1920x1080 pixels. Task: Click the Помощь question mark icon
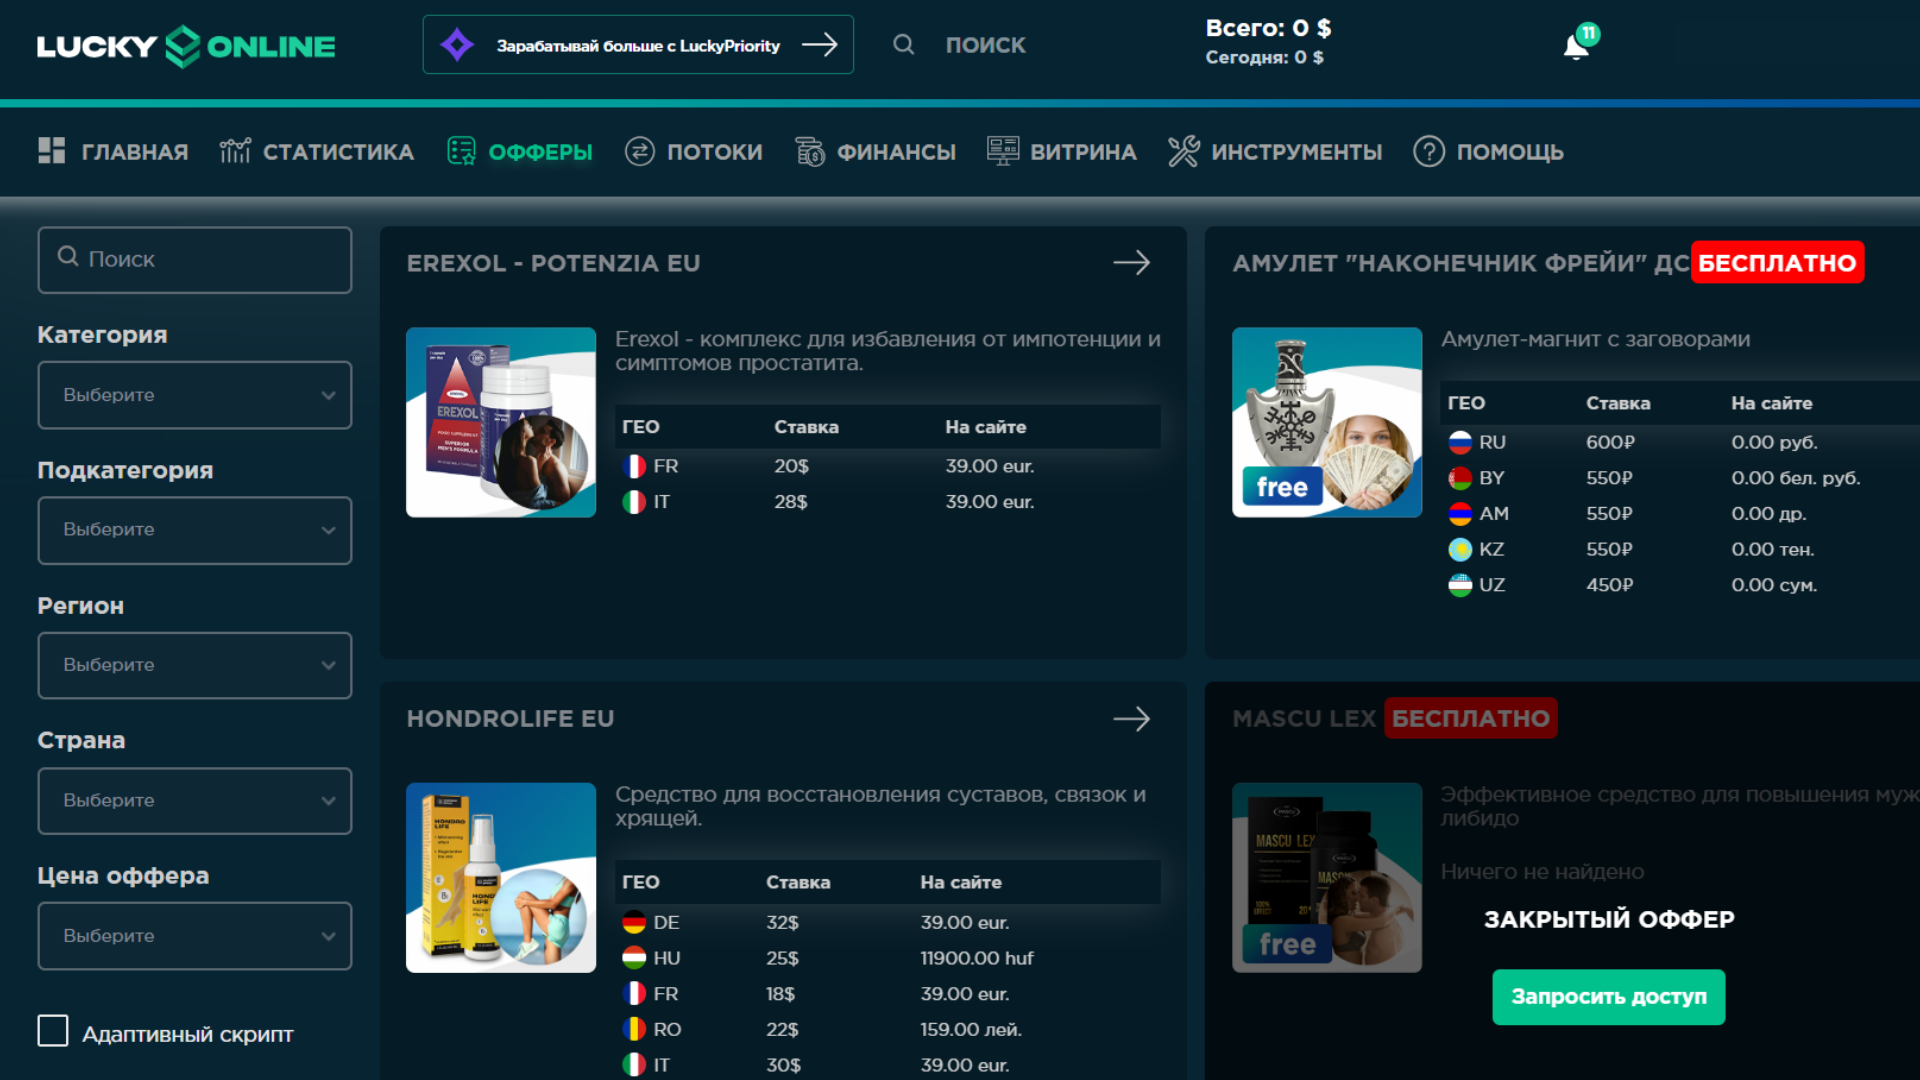click(1429, 151)
